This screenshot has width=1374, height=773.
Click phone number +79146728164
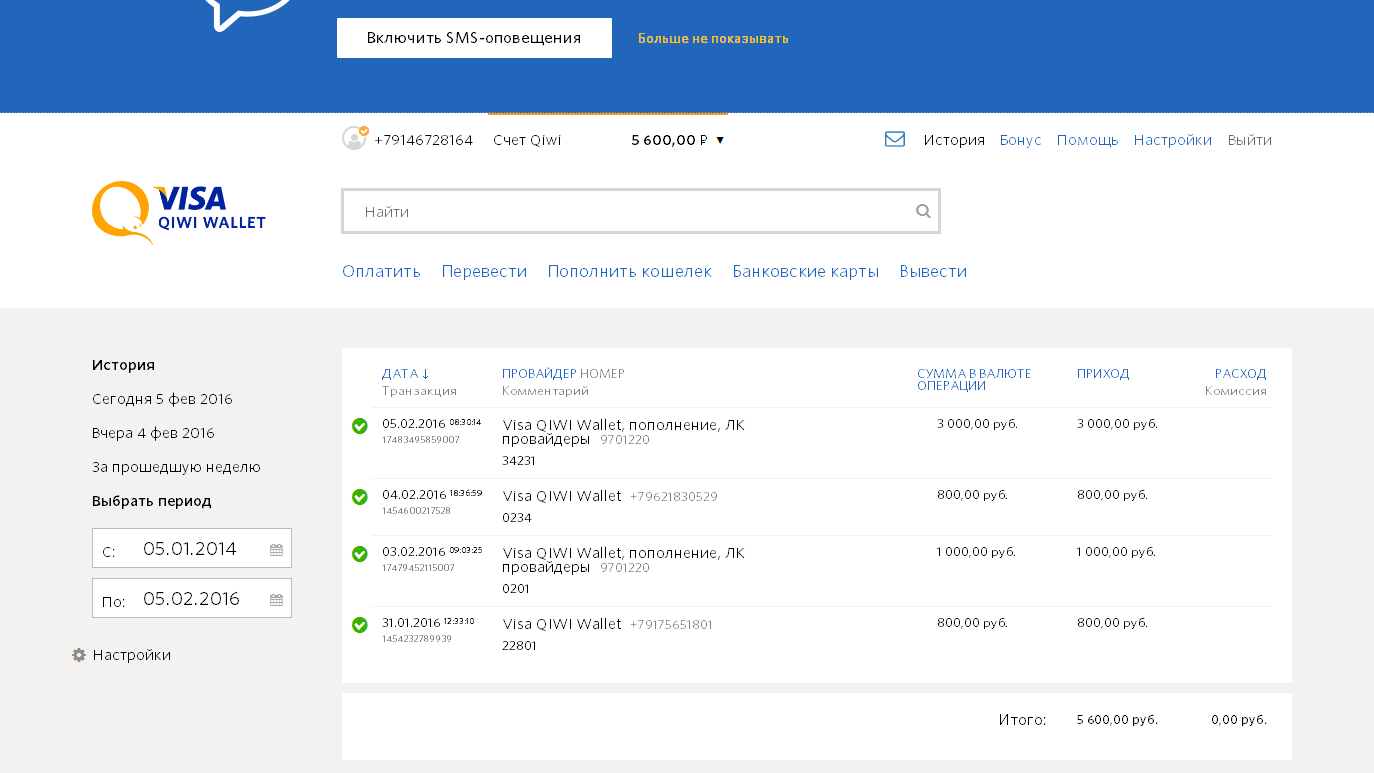point(423,140)
